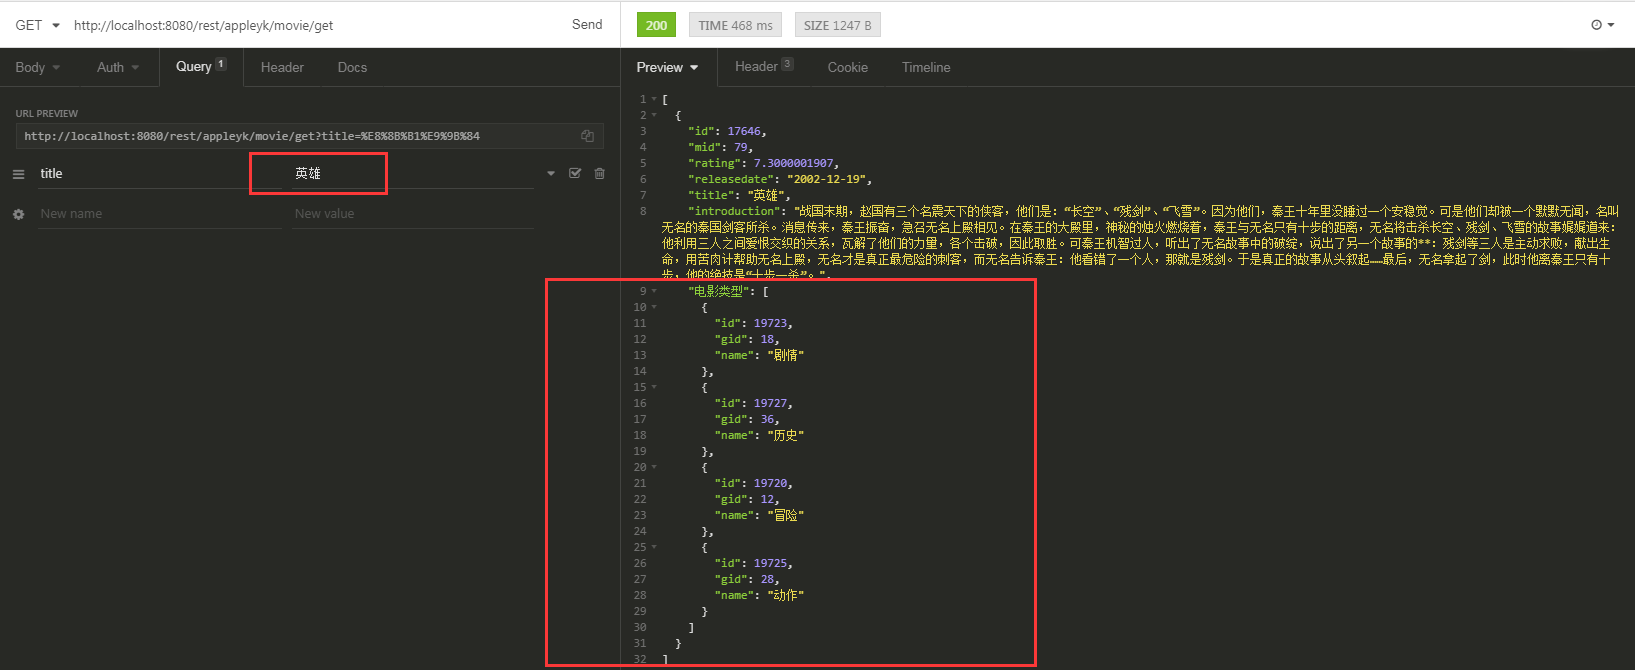Send the request
This screenshot has width=1635, height=670.
point(587,24)
